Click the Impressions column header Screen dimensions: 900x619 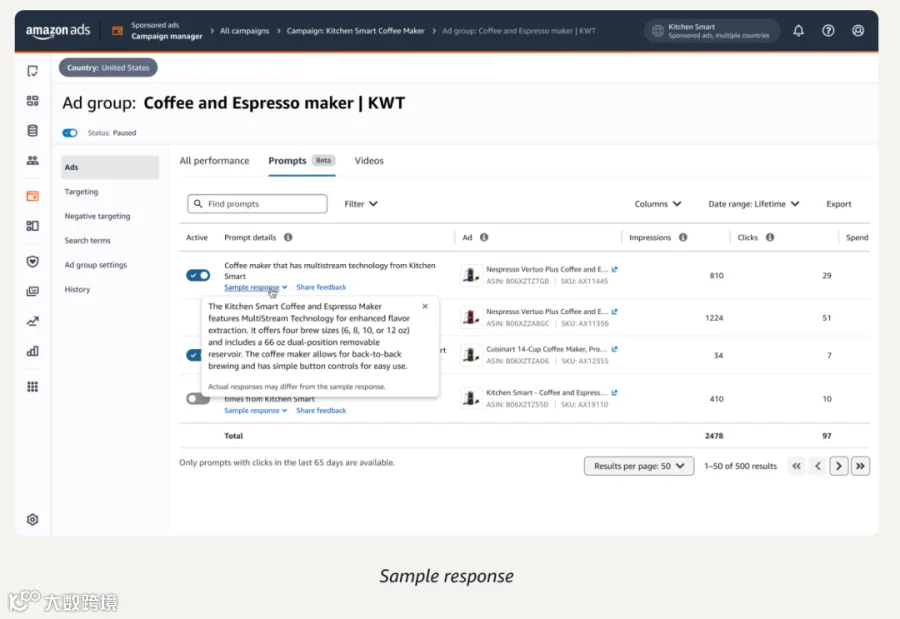(650, 238)
